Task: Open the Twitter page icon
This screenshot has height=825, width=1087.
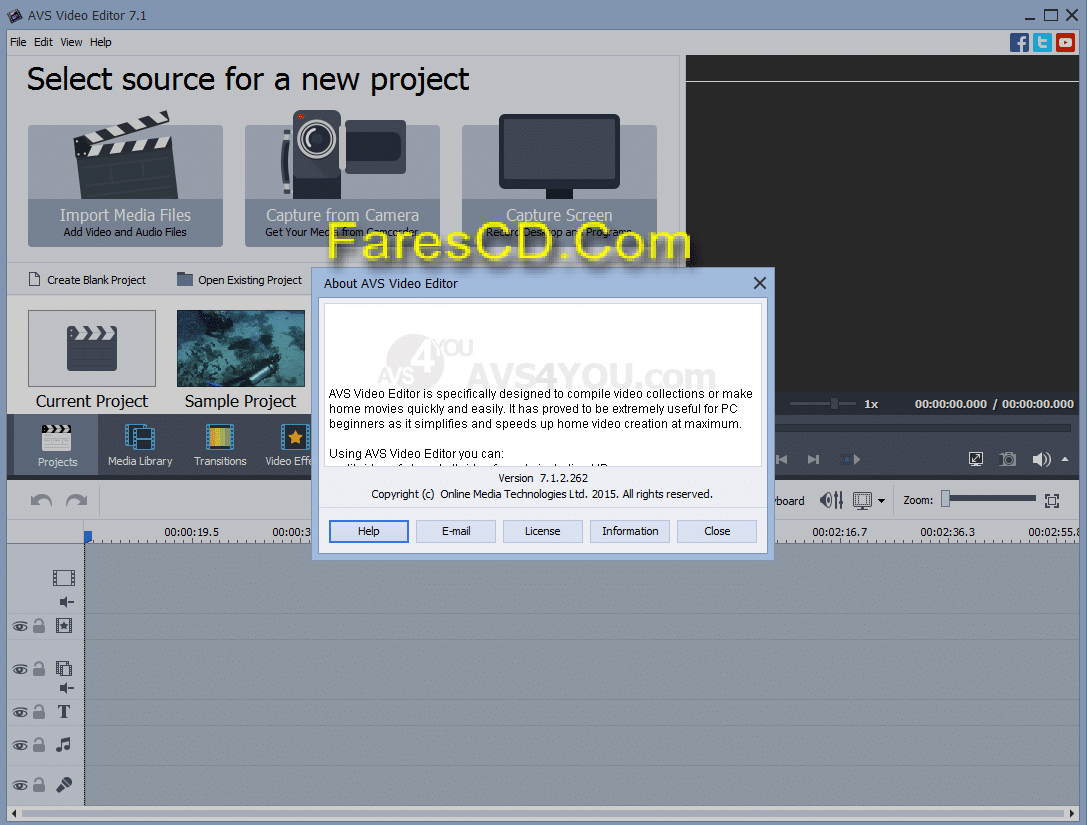Action: 1042,42
